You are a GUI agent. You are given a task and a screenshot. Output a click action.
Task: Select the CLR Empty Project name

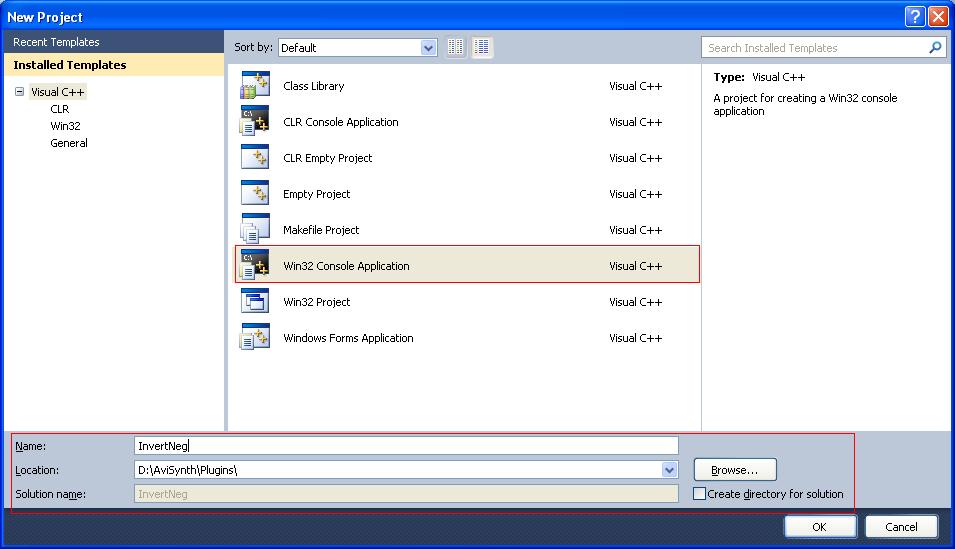(x=328, y=158)
